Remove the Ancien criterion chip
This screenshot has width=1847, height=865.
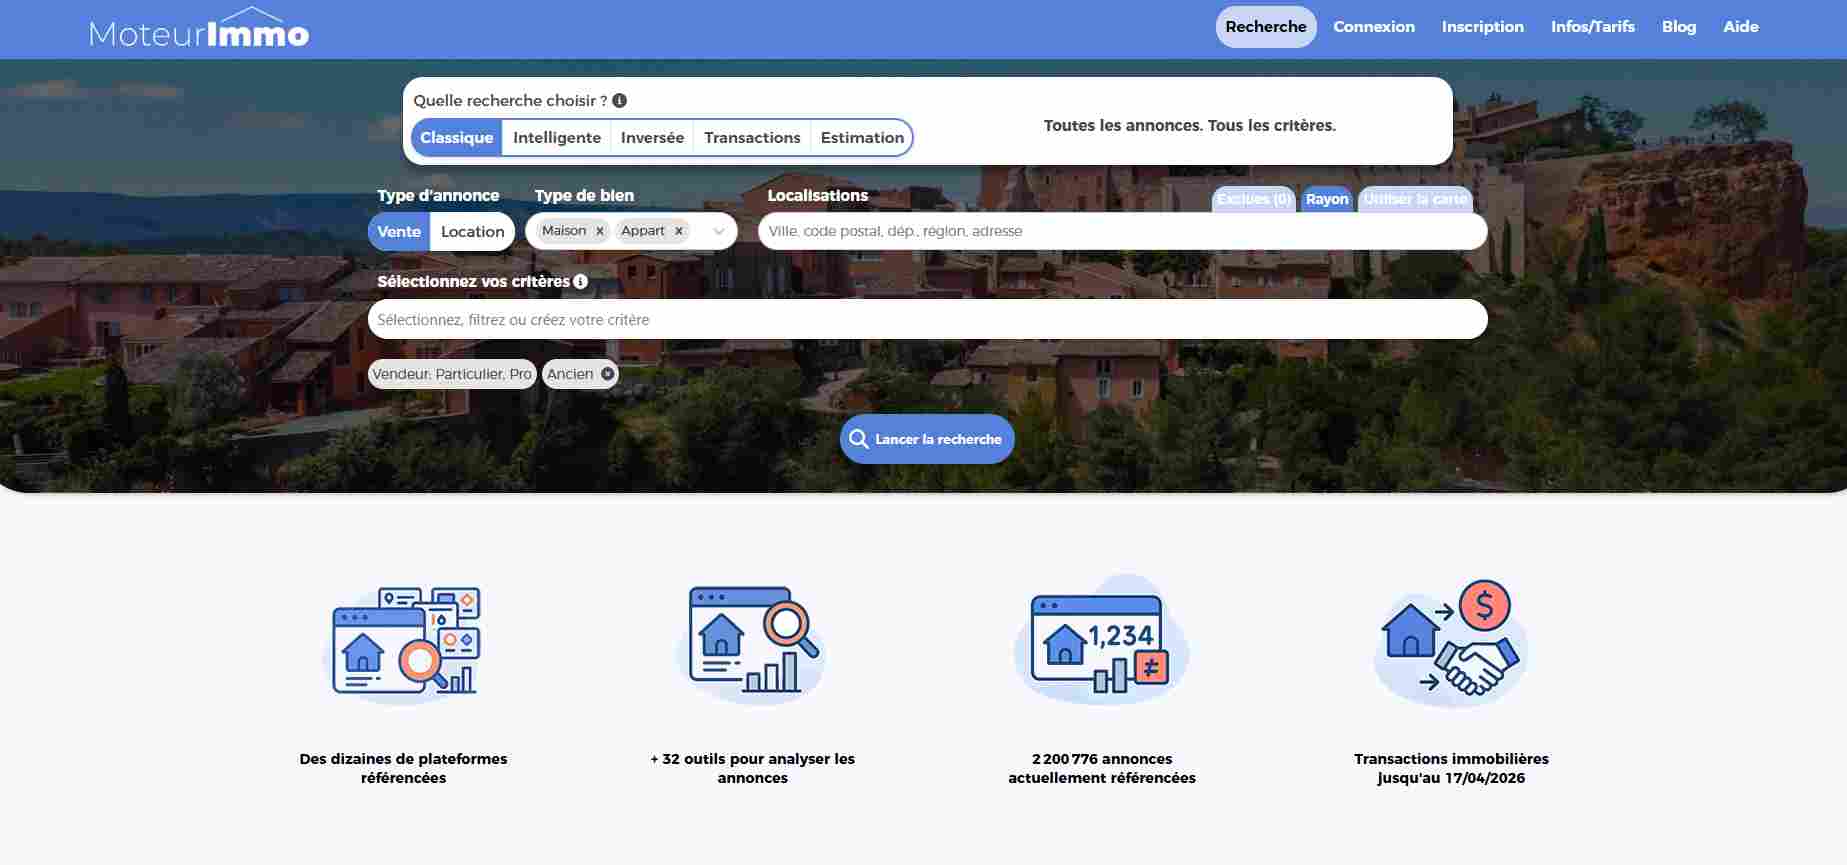[607, 374]
